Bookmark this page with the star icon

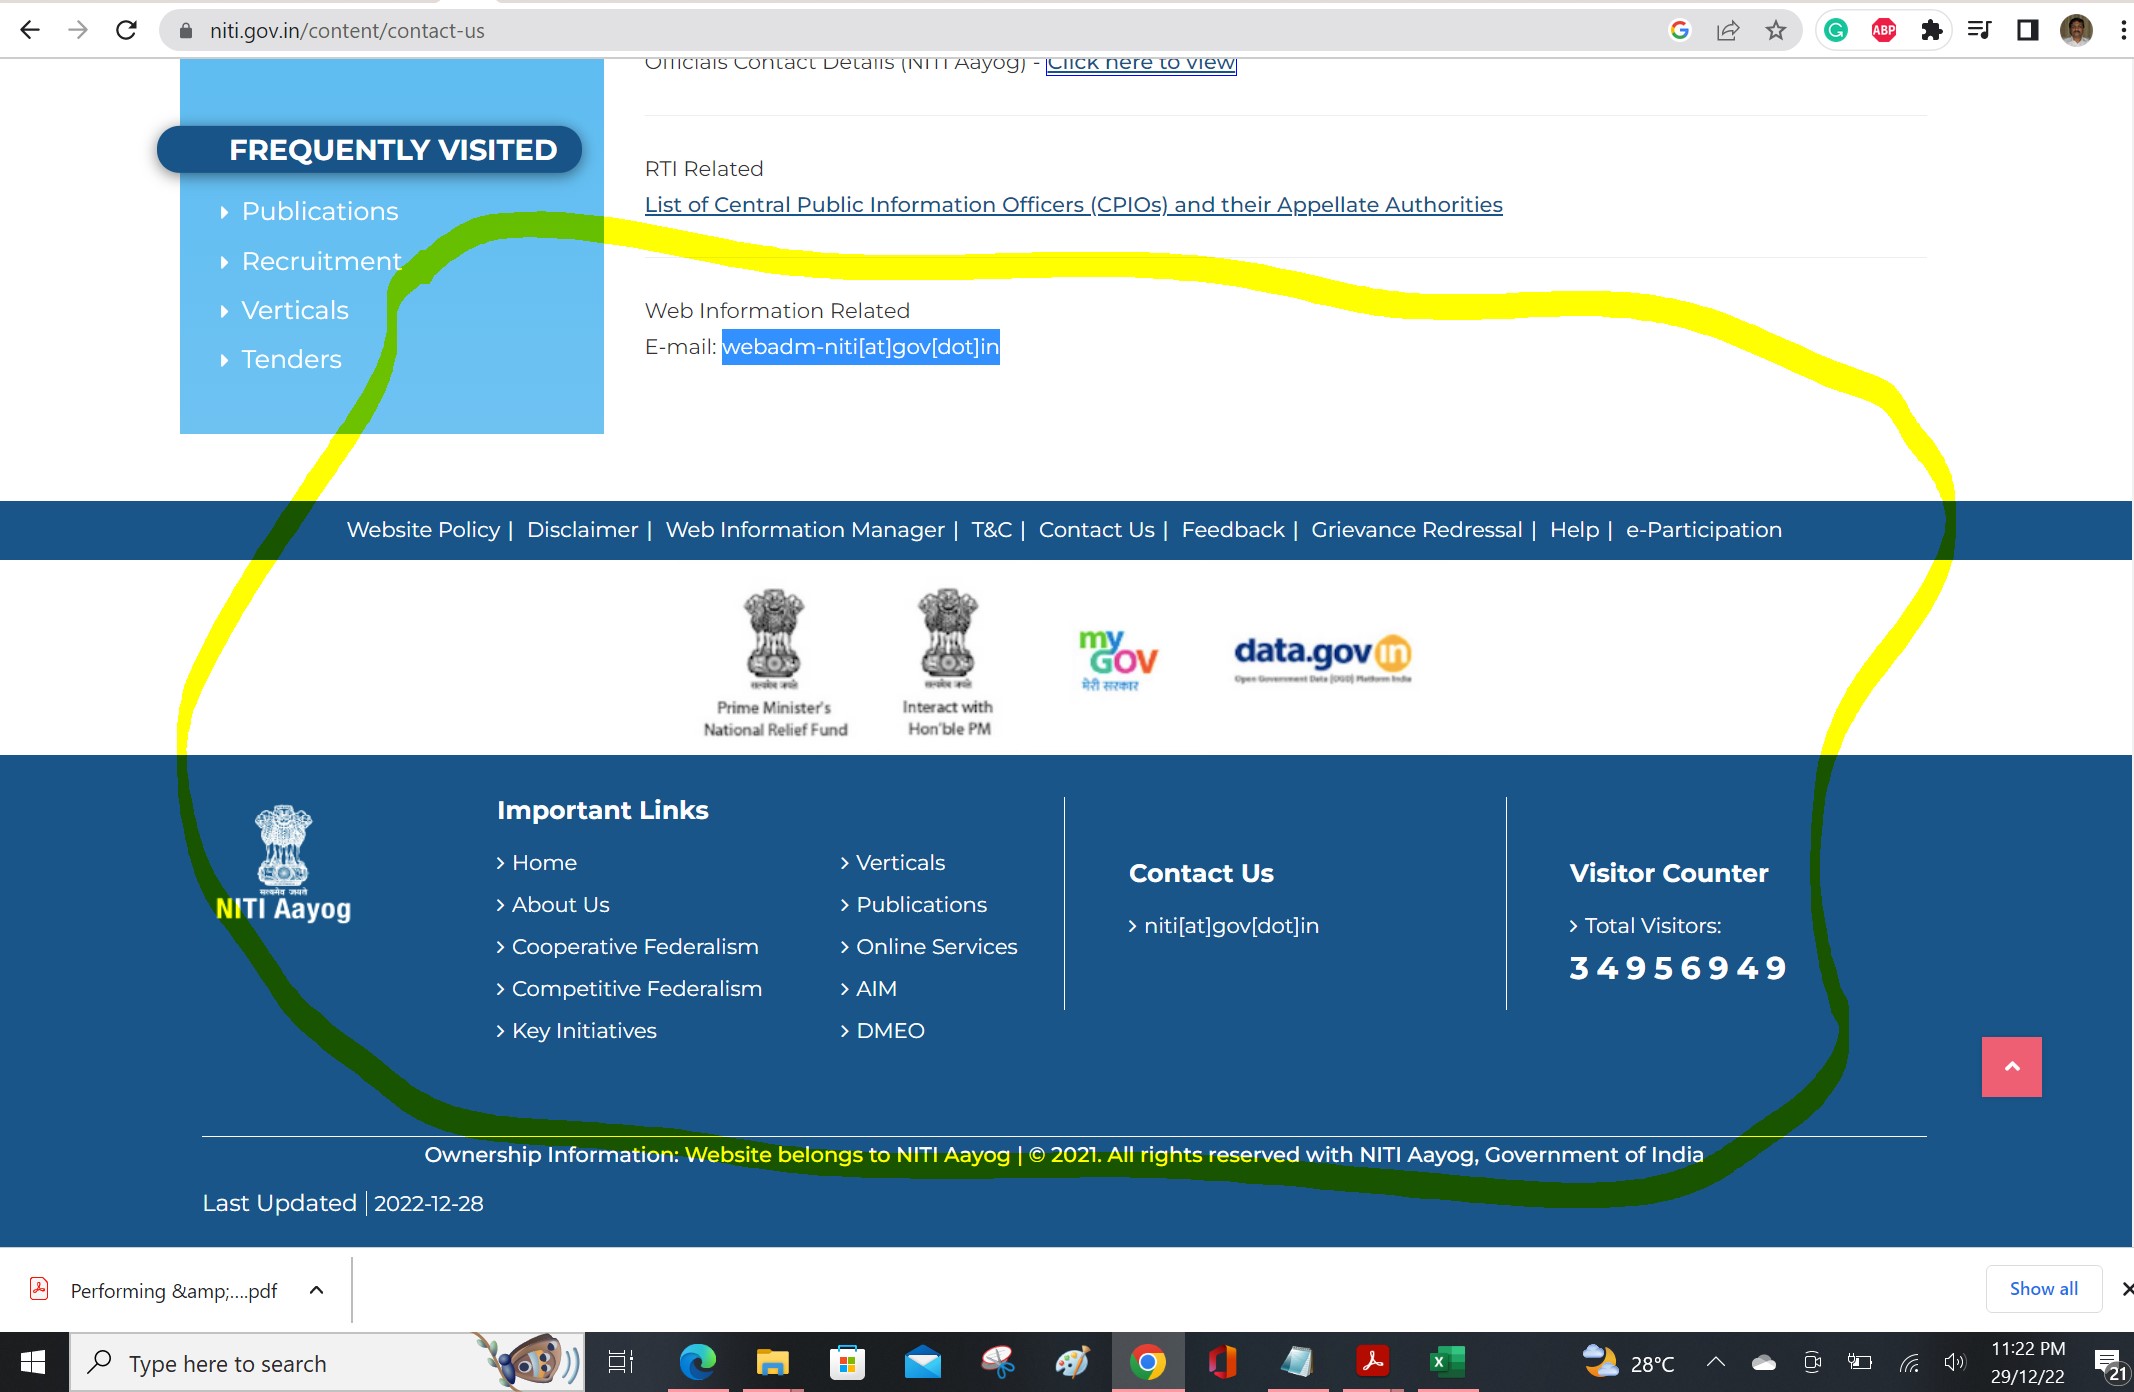[1776, 30]
